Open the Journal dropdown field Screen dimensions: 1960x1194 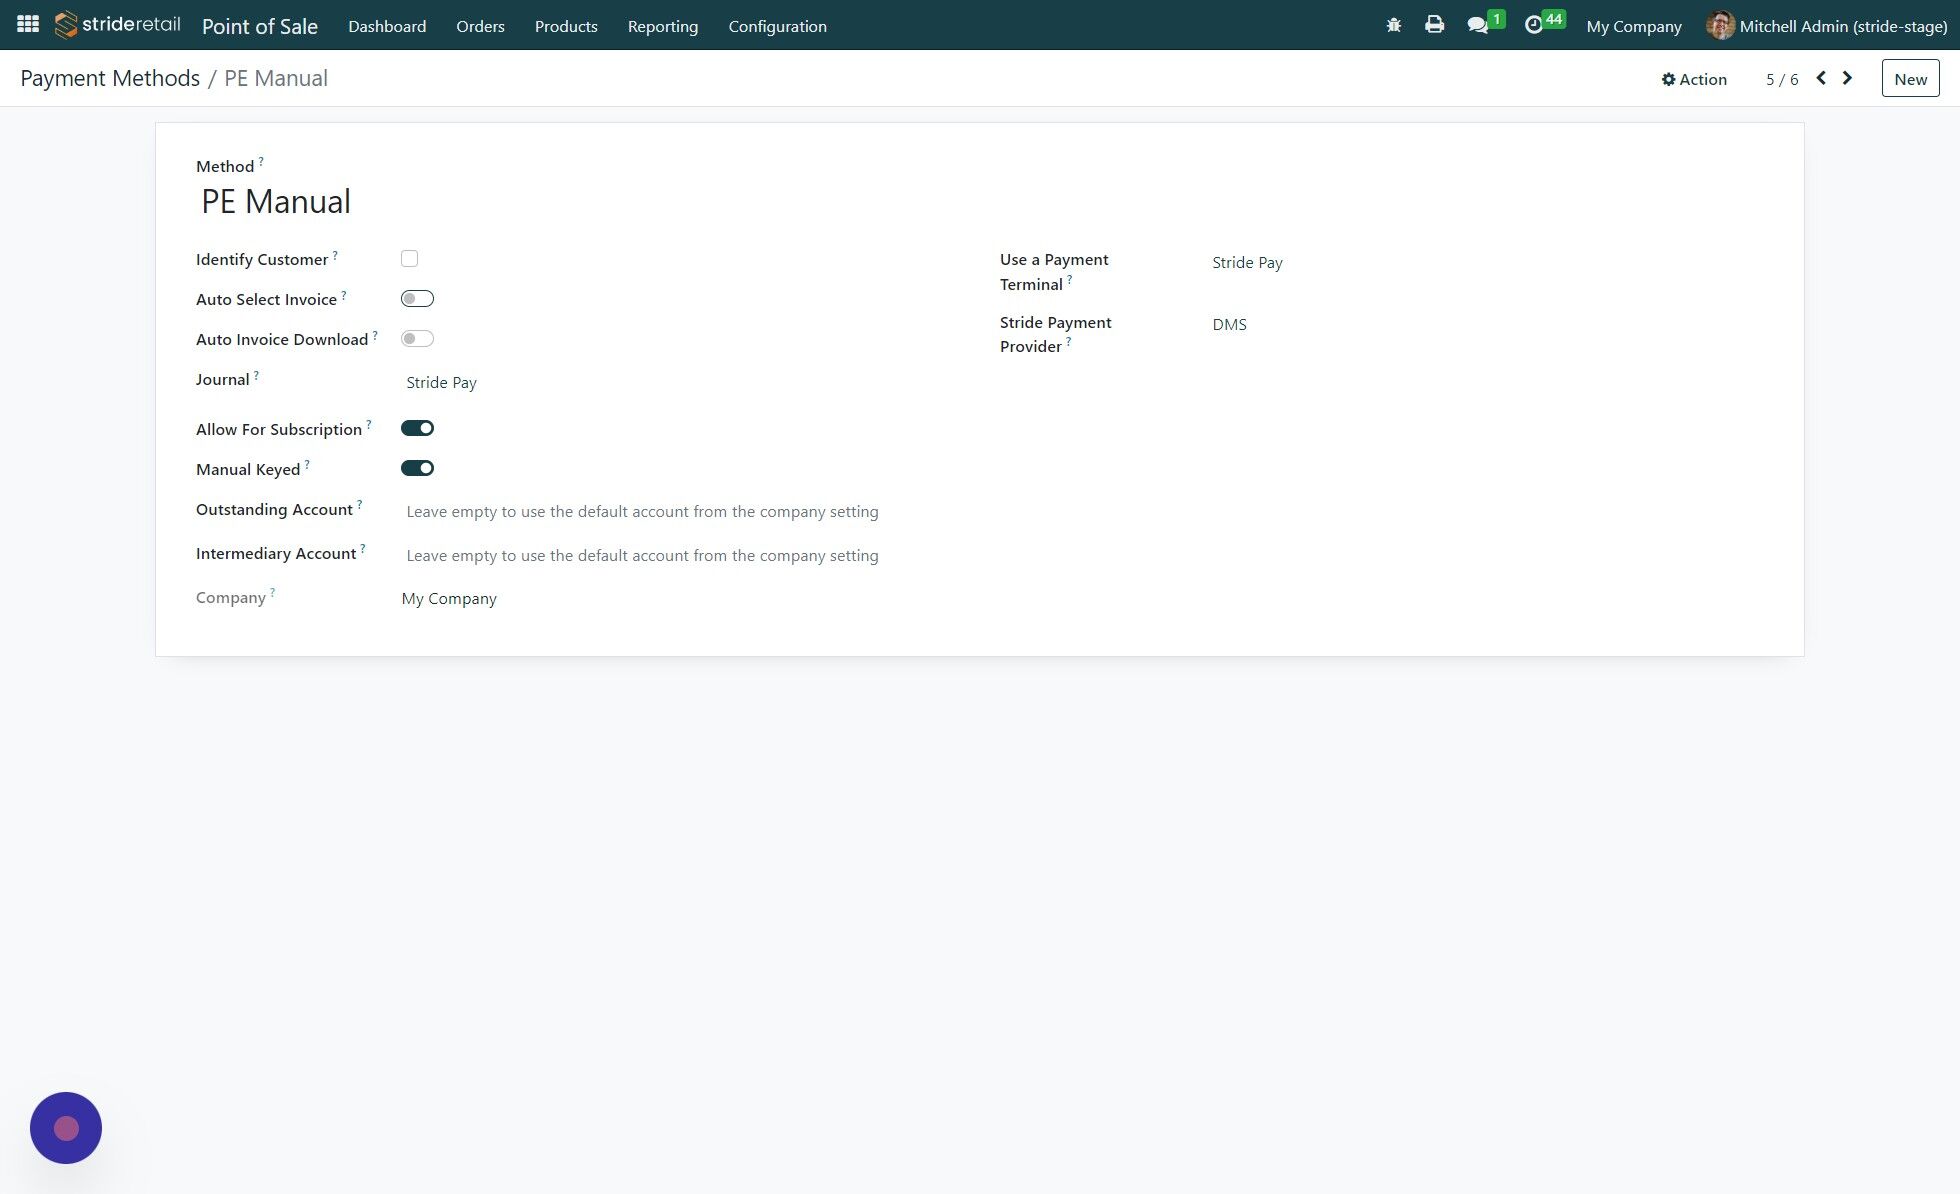pyautogui.click(x=441, y=382)
